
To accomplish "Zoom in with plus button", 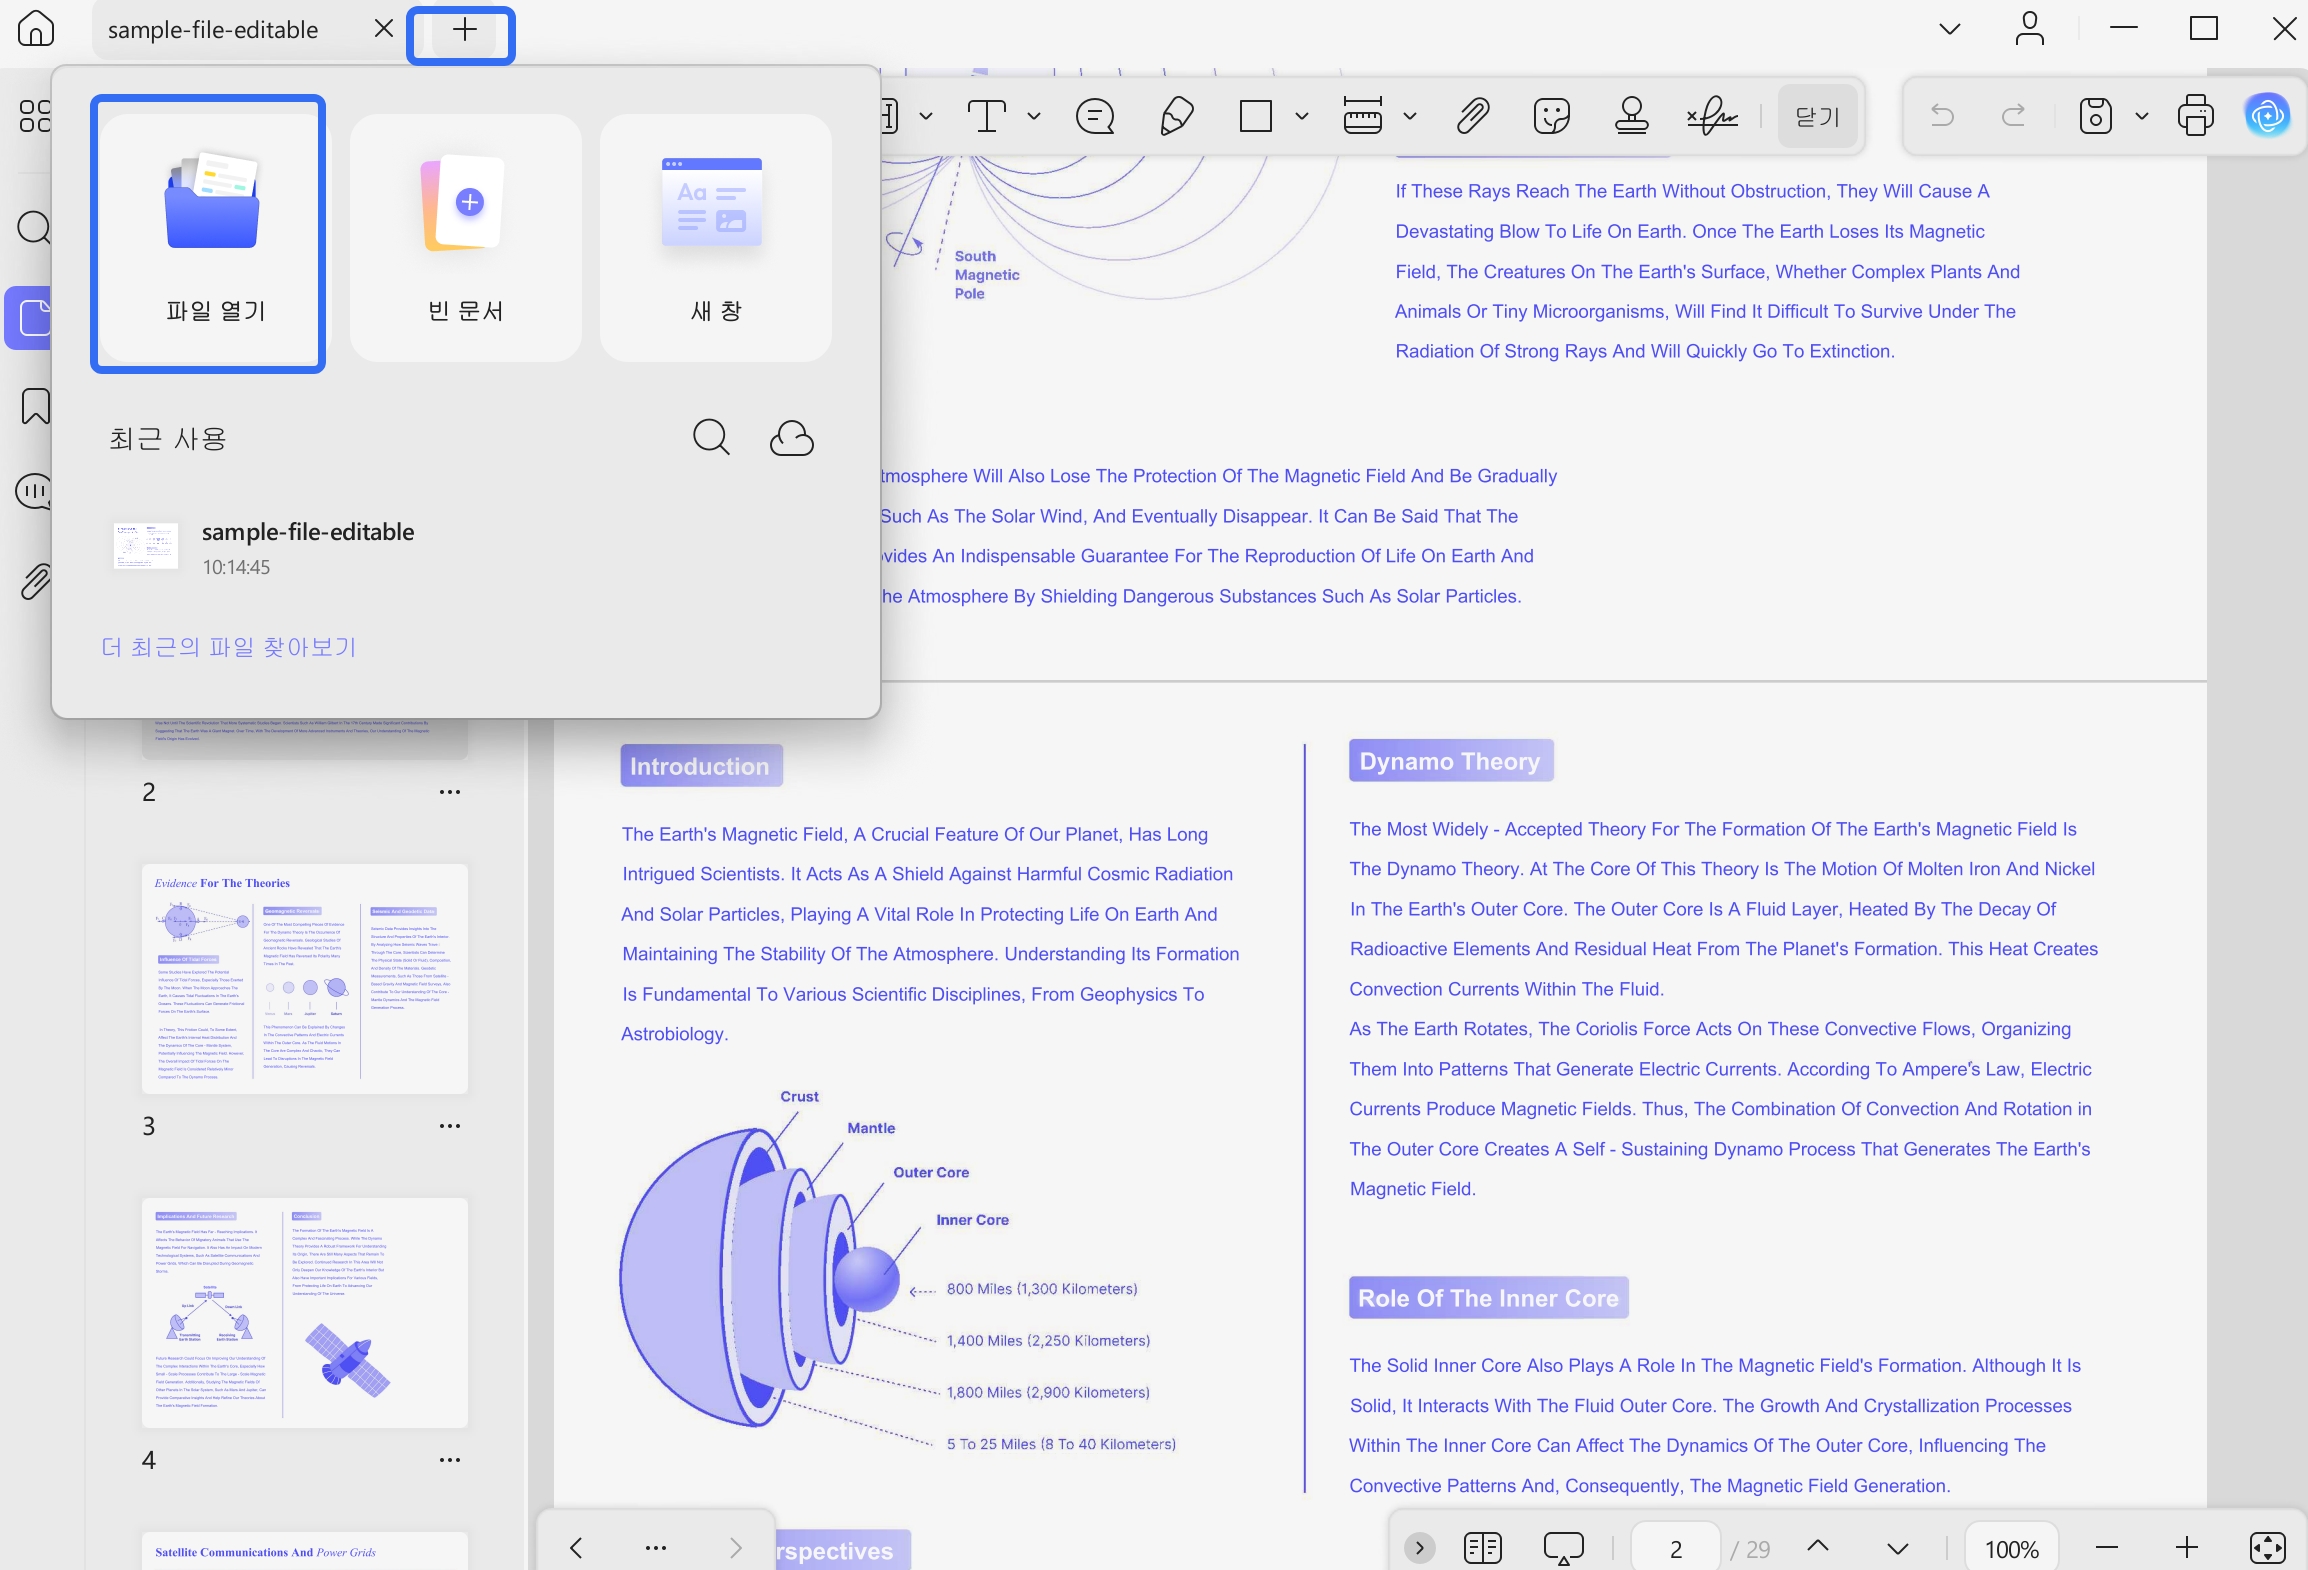I will click(x=2187, y=1548).
